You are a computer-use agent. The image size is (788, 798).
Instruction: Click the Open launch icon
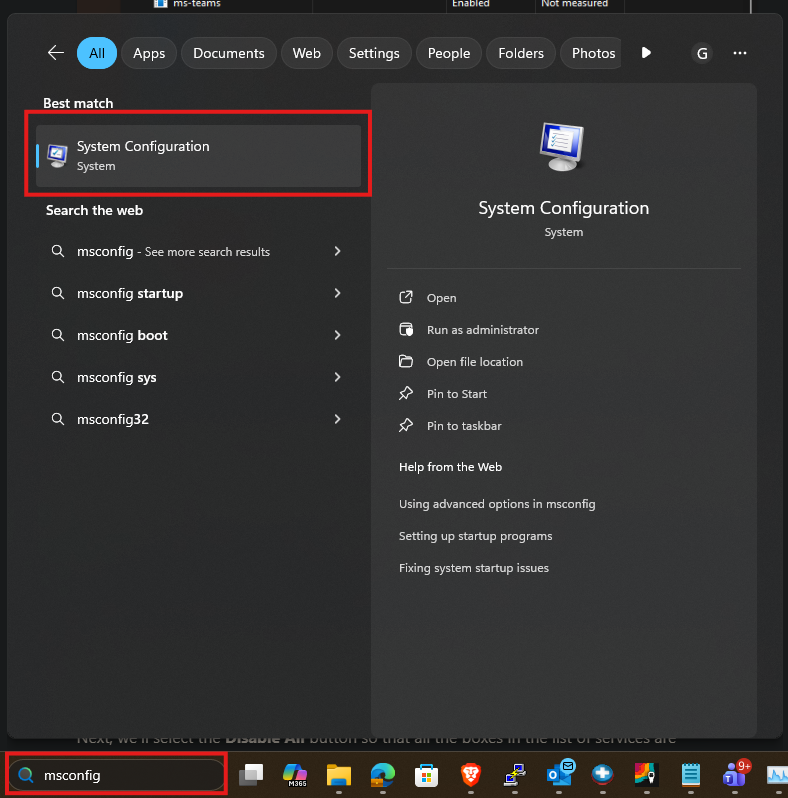pyautogui.click(x=406, y=297)
